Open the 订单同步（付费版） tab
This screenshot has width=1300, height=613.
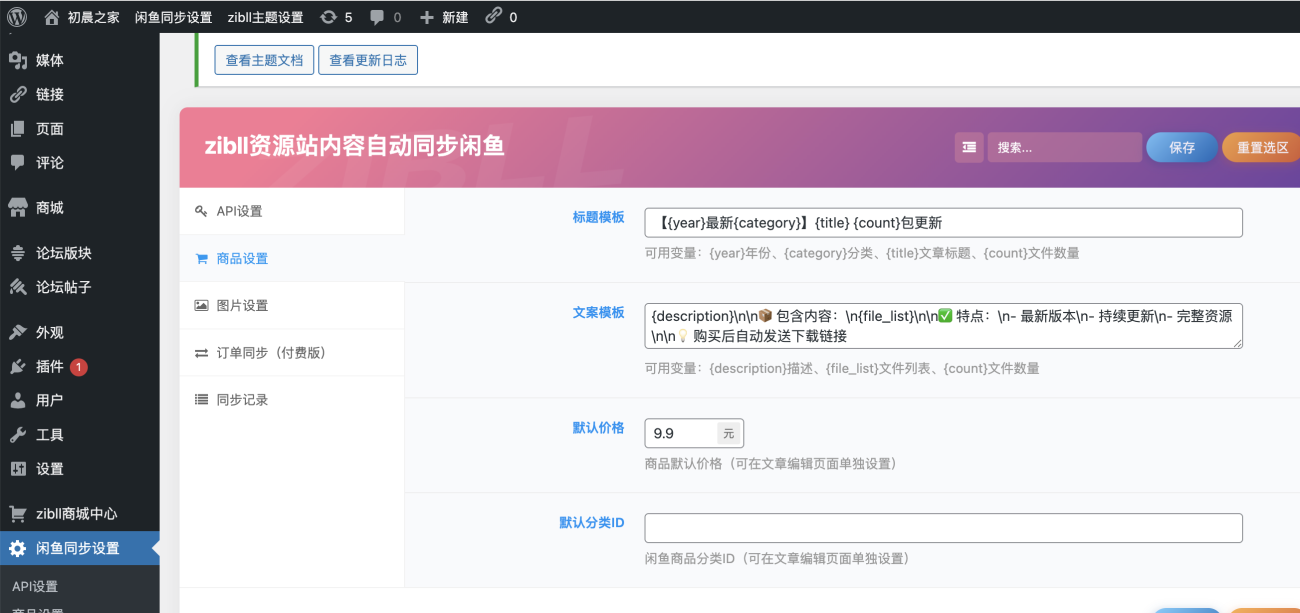click(x=271, y=352)
